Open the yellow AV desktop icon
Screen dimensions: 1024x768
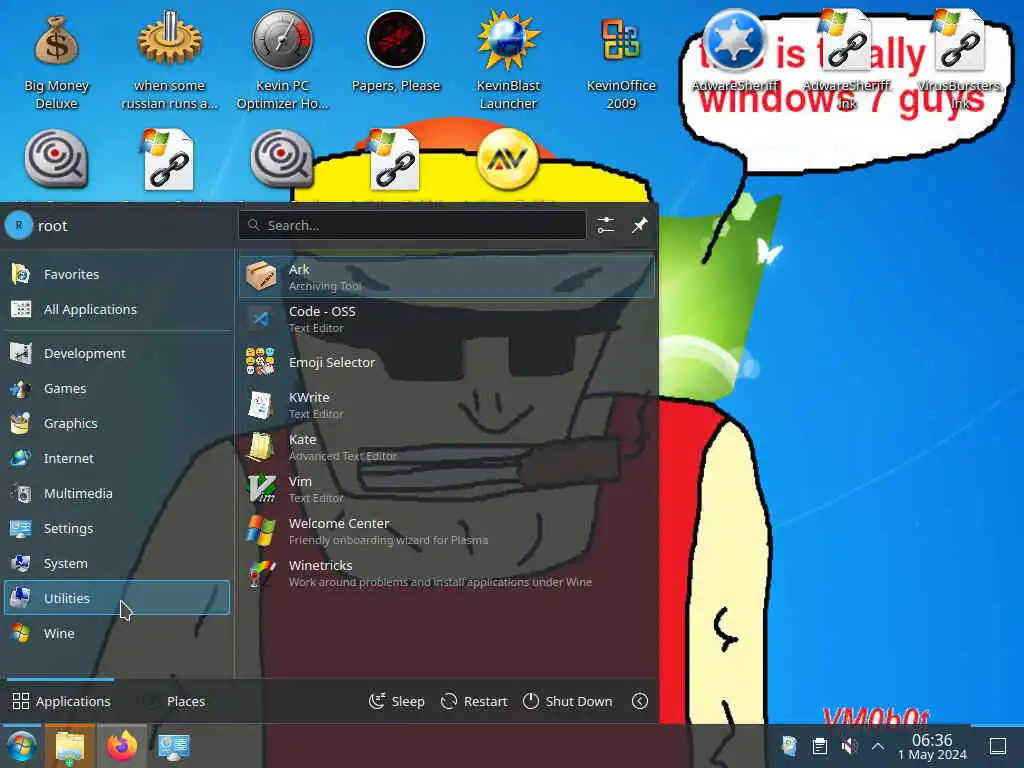coord(508,161)
